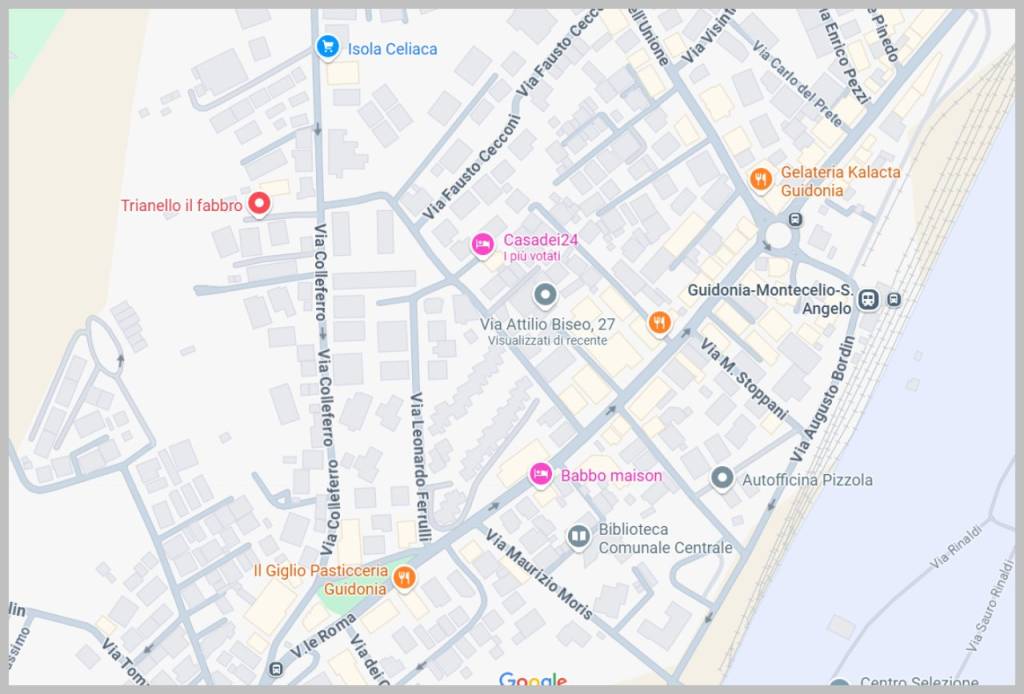This screenshot has height=694, width=1024.
Task: Click the Via Rinaldi street name
Action: click(957, 546)
